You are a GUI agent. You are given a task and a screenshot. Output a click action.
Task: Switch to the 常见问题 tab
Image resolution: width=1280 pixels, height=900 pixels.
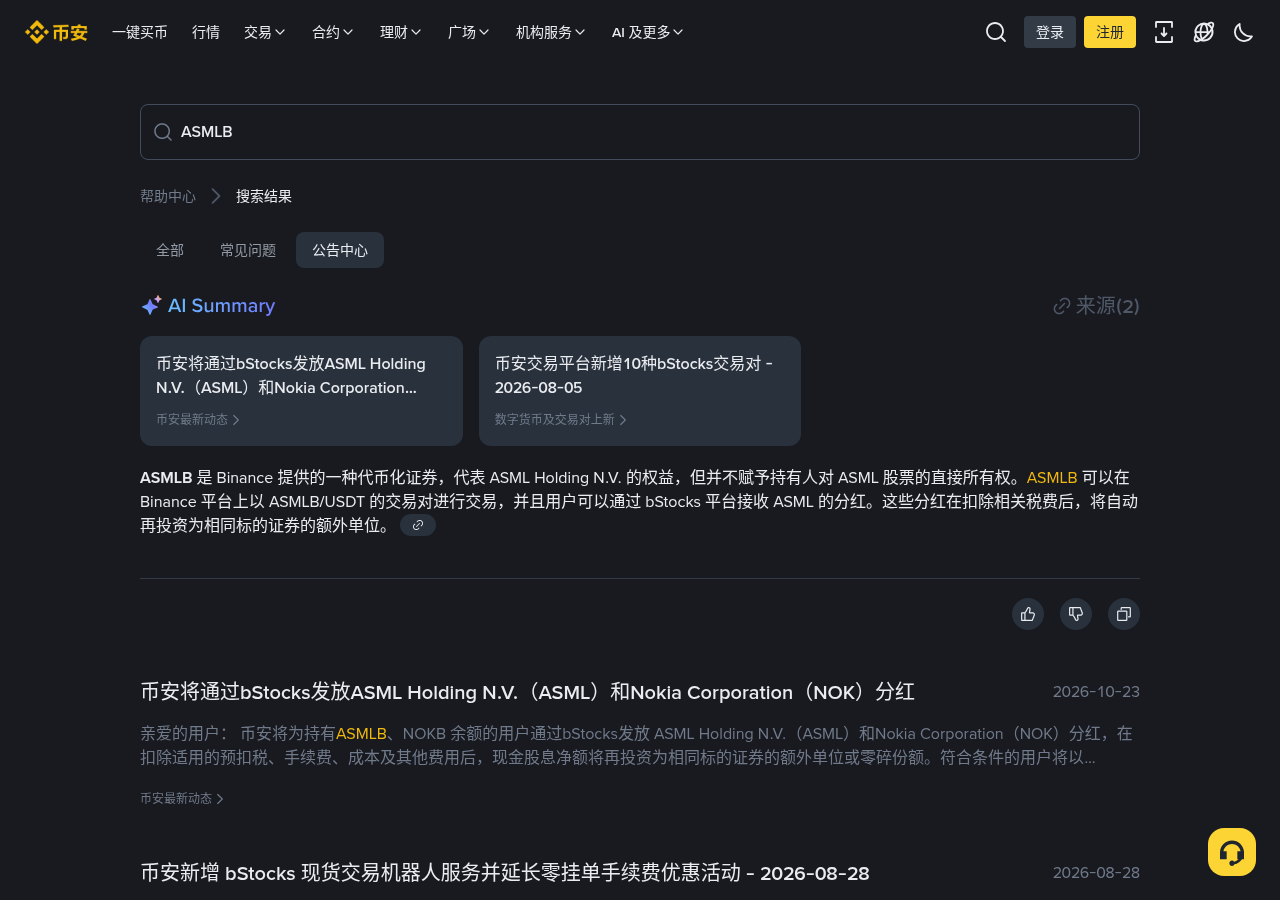[248, 250]
